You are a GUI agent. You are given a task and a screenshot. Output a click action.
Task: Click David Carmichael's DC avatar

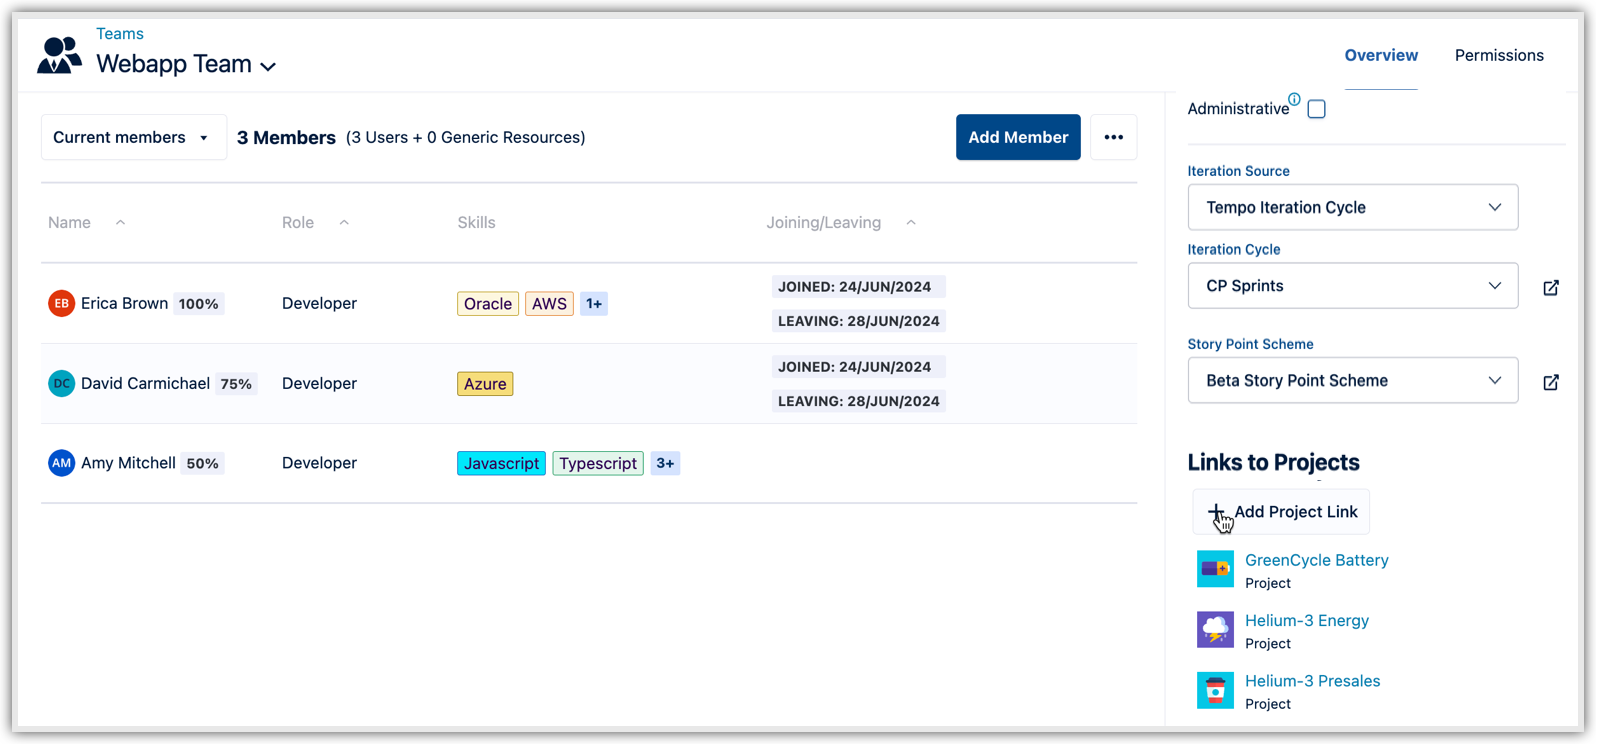pyautogui.click(x=62, y=383)
